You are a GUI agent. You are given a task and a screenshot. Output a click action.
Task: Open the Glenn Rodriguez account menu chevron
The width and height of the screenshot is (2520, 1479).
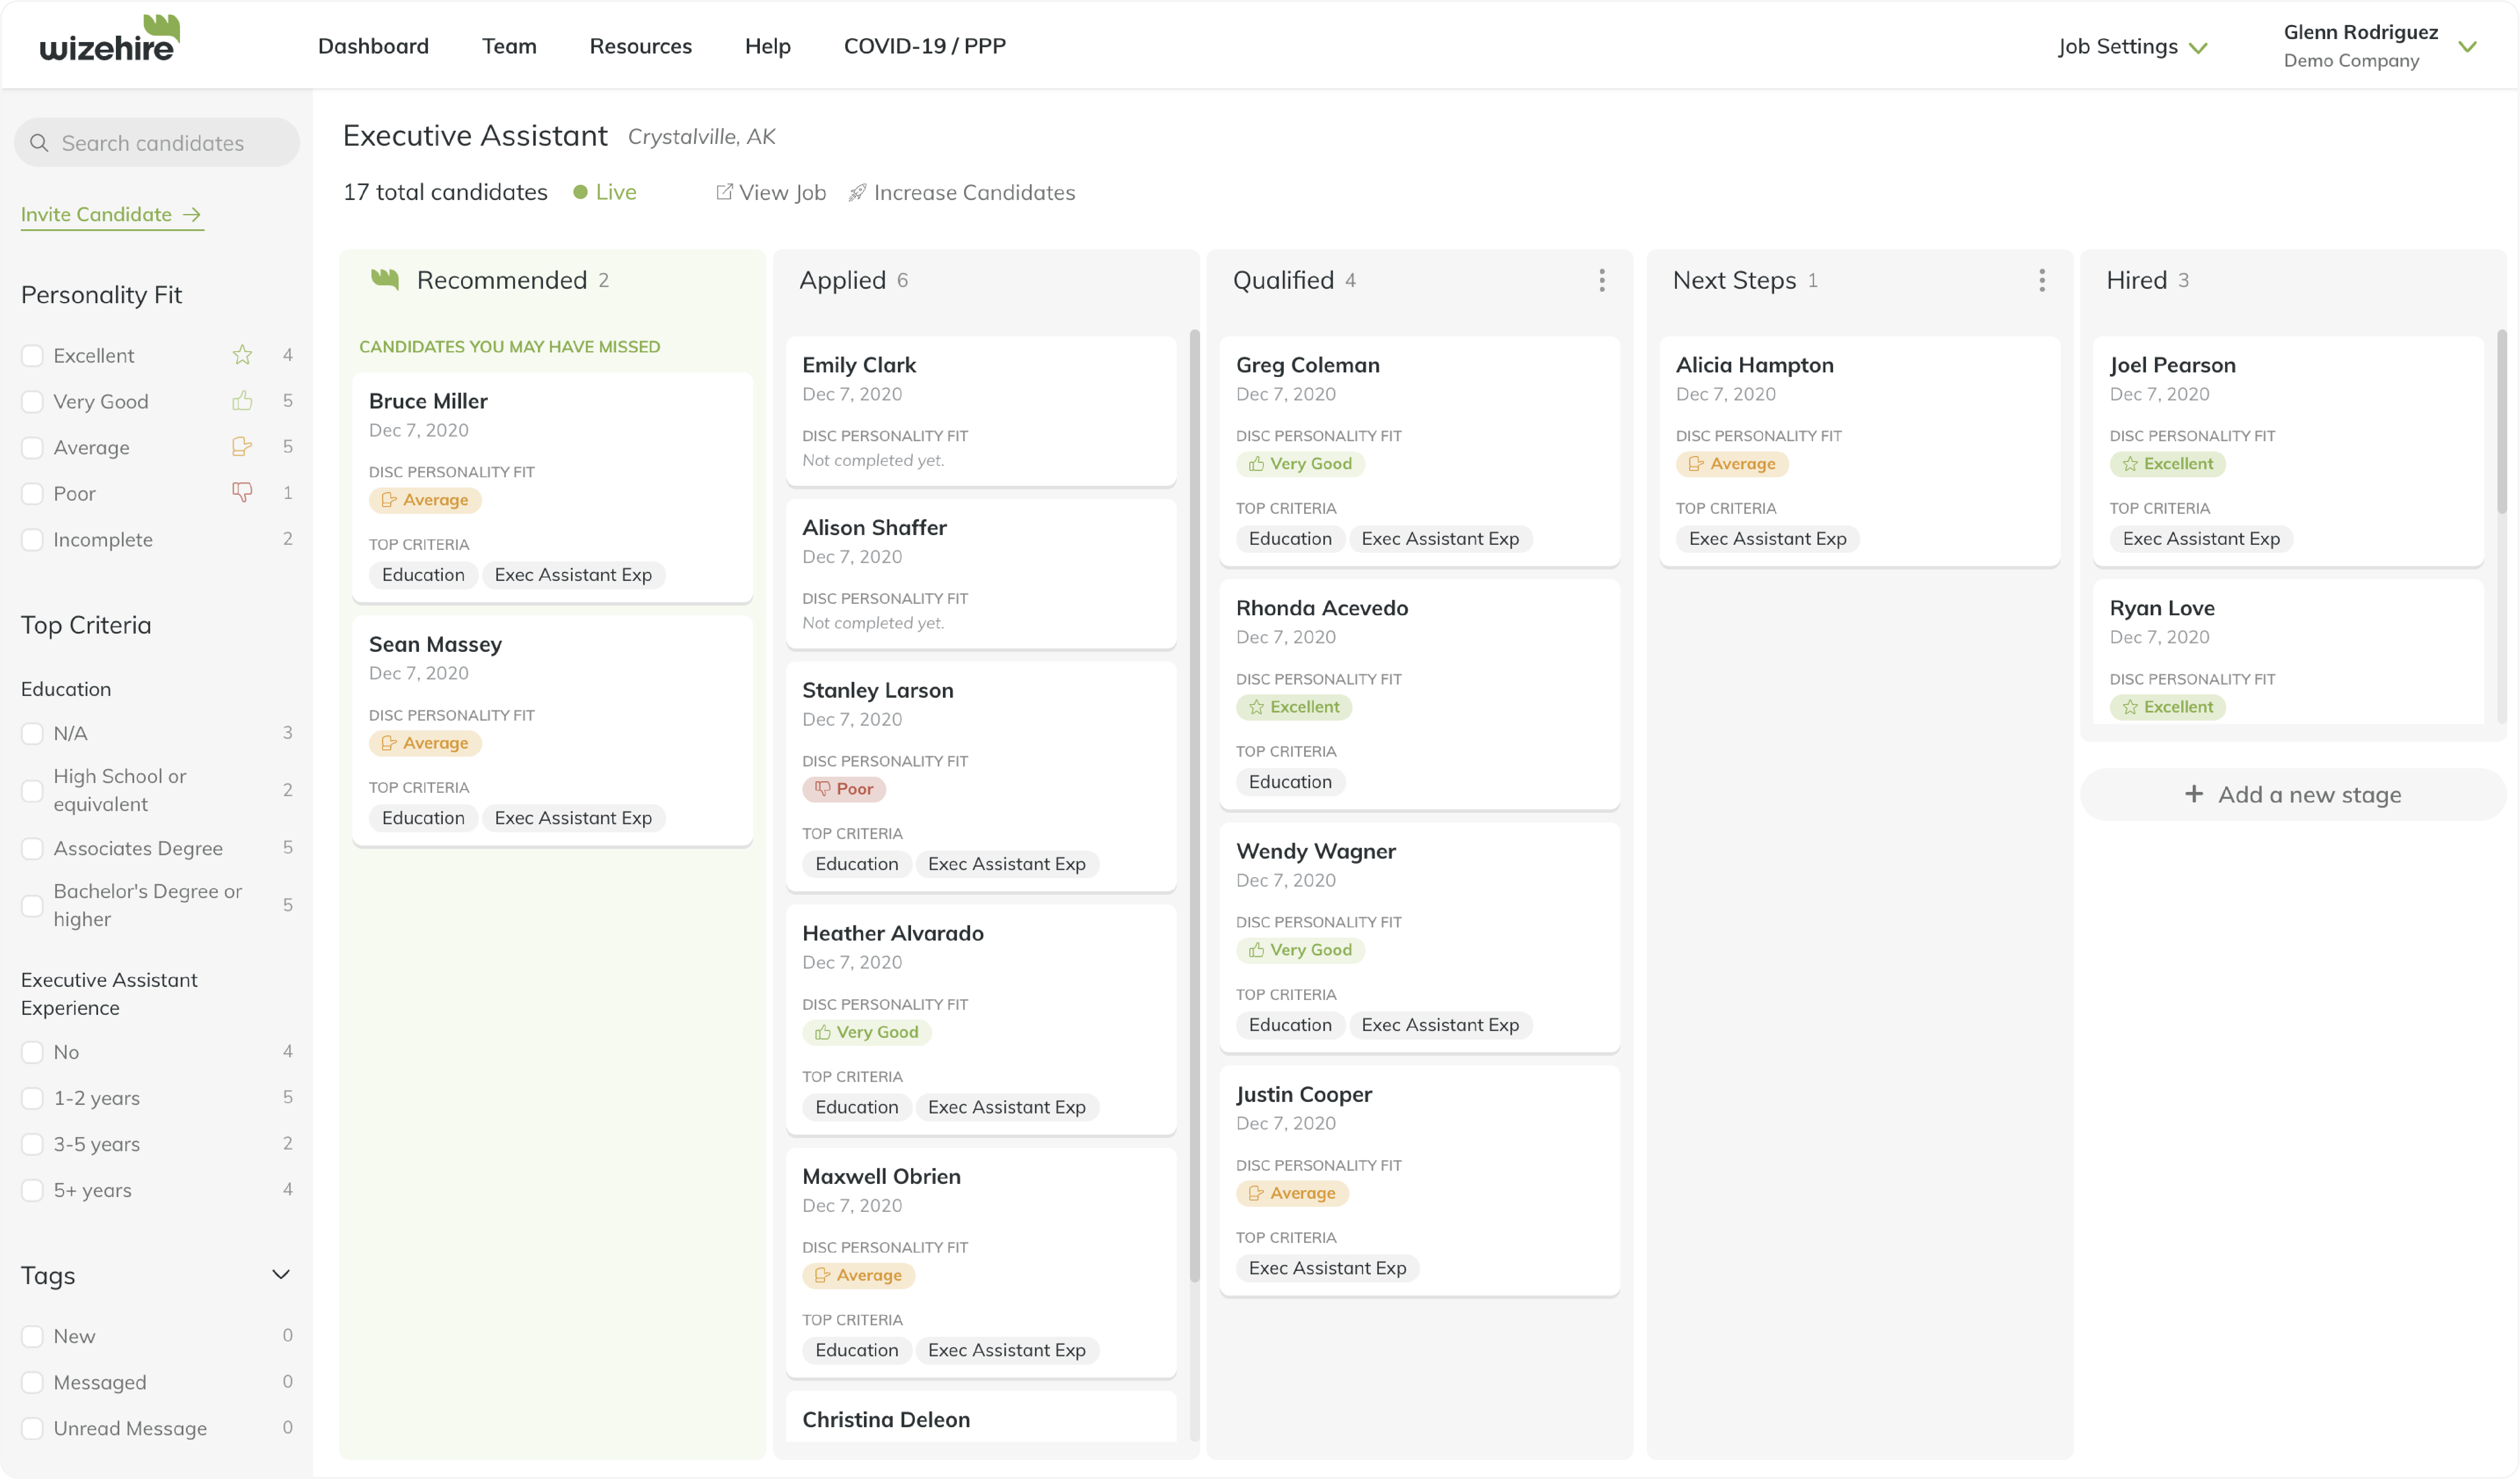click(2467, 47)
